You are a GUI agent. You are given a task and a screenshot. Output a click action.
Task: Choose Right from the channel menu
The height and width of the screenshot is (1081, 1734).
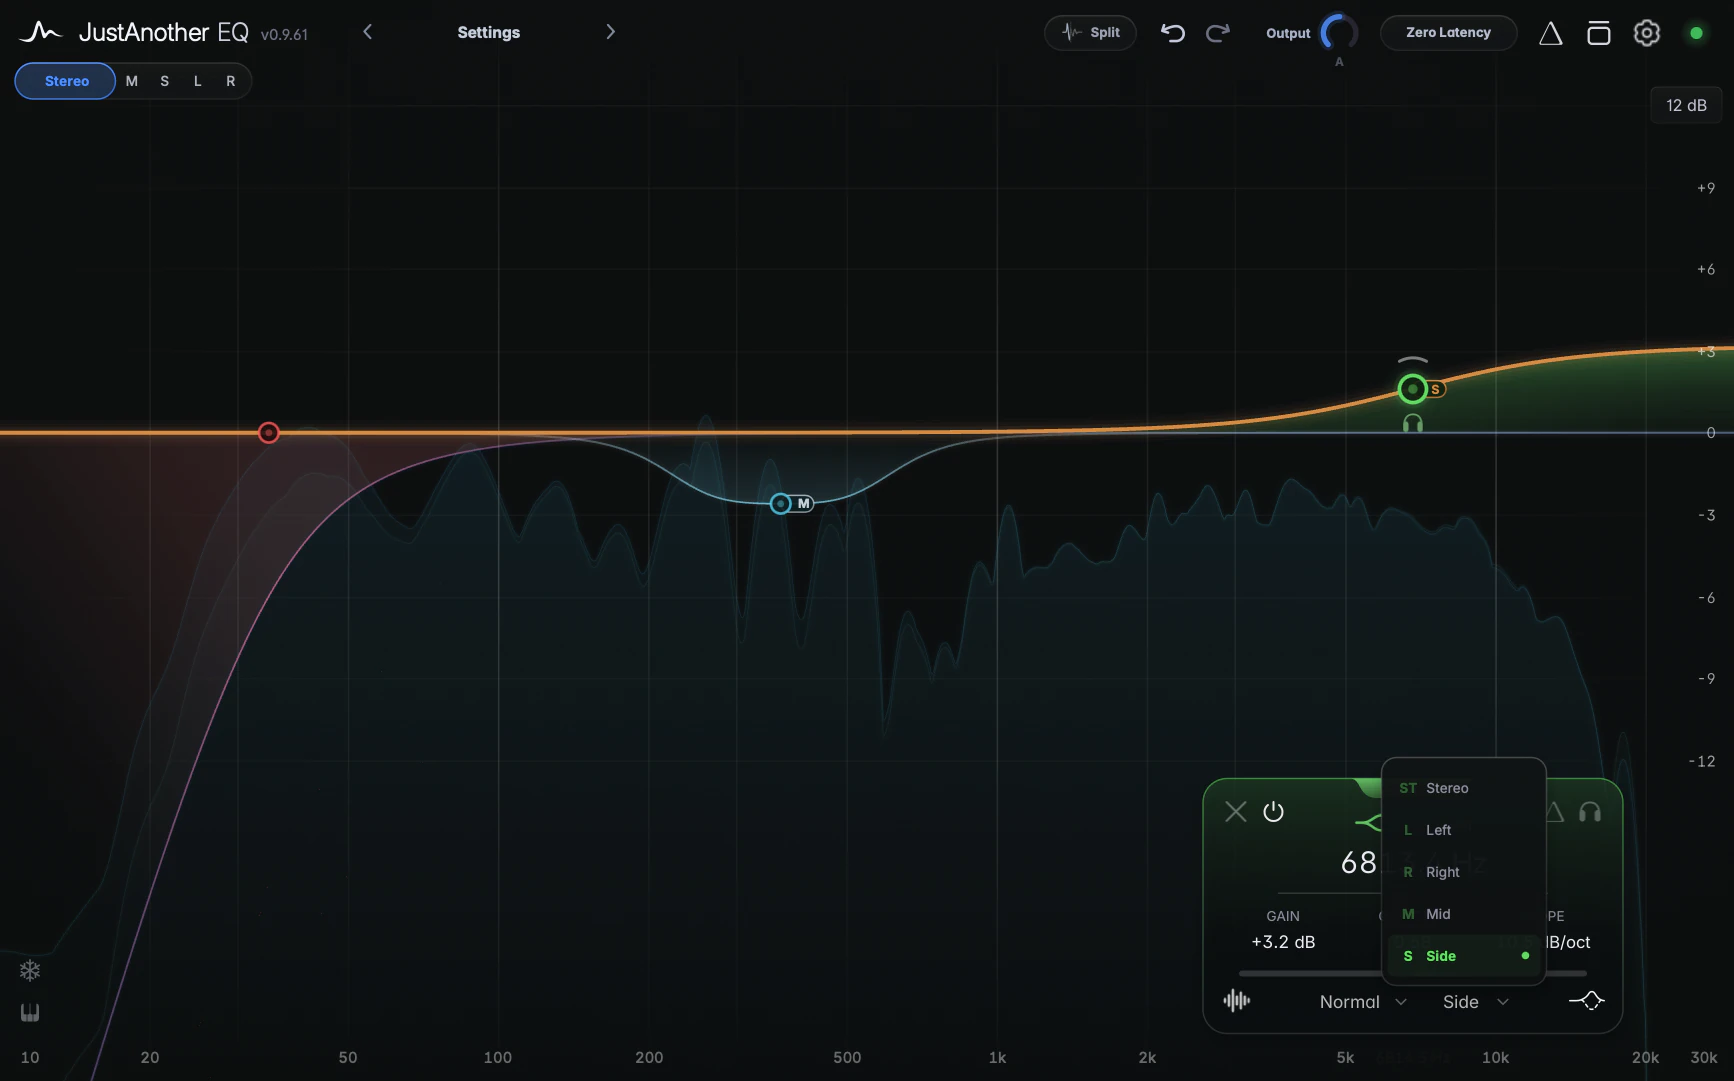pos(1463,872)
